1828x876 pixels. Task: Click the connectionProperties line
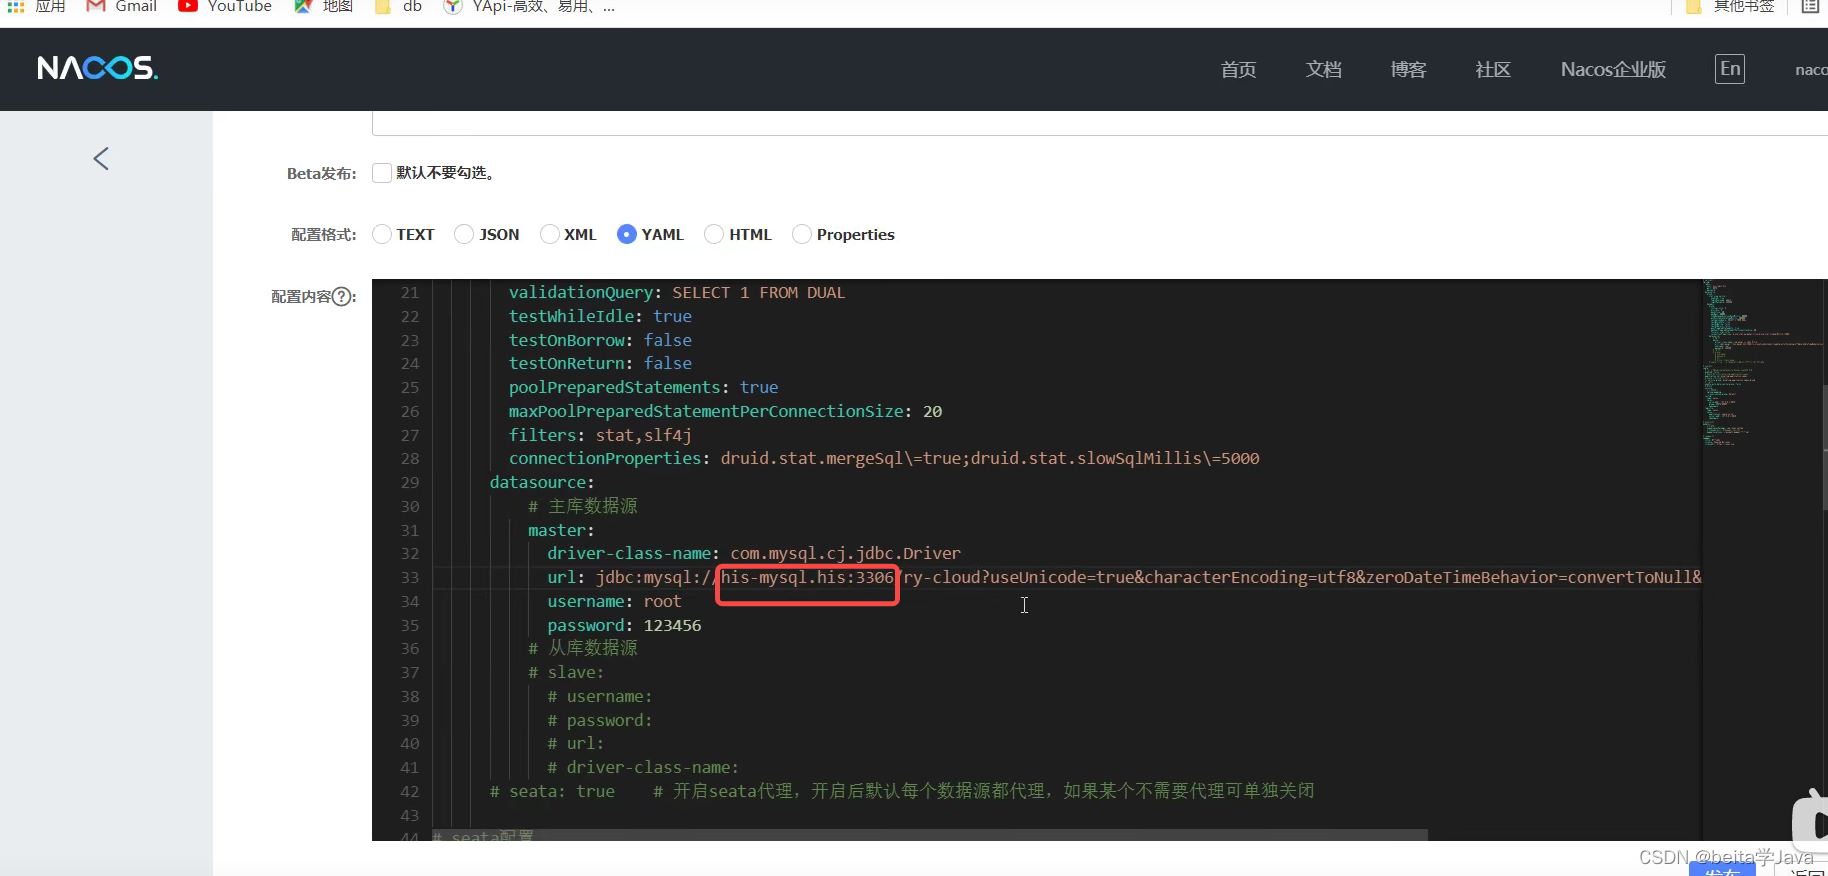884,458
